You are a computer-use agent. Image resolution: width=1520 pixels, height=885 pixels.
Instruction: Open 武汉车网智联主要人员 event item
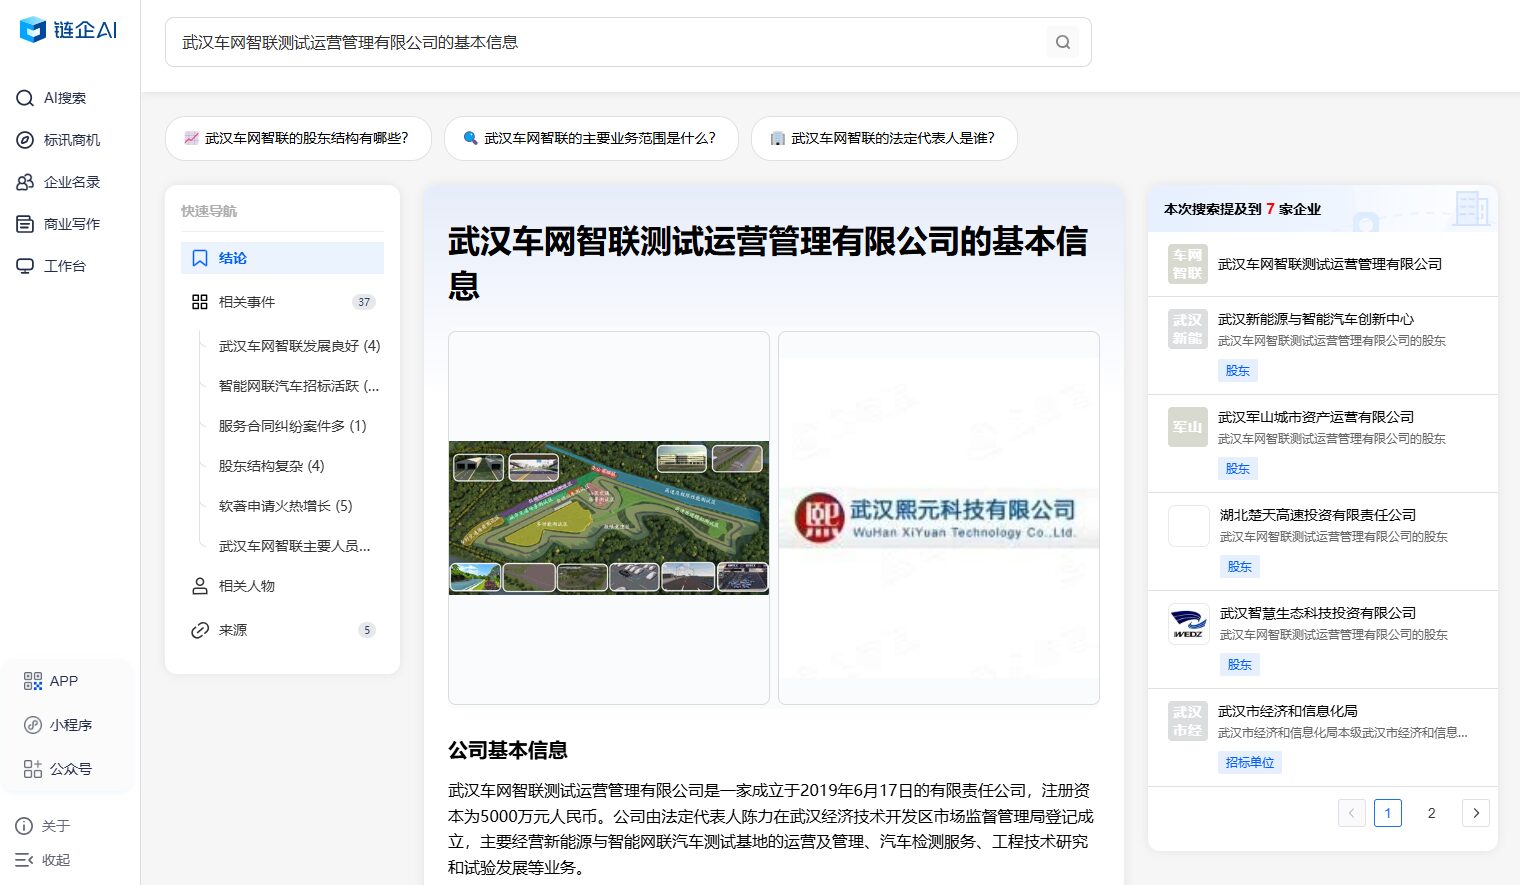click(294, 546)
